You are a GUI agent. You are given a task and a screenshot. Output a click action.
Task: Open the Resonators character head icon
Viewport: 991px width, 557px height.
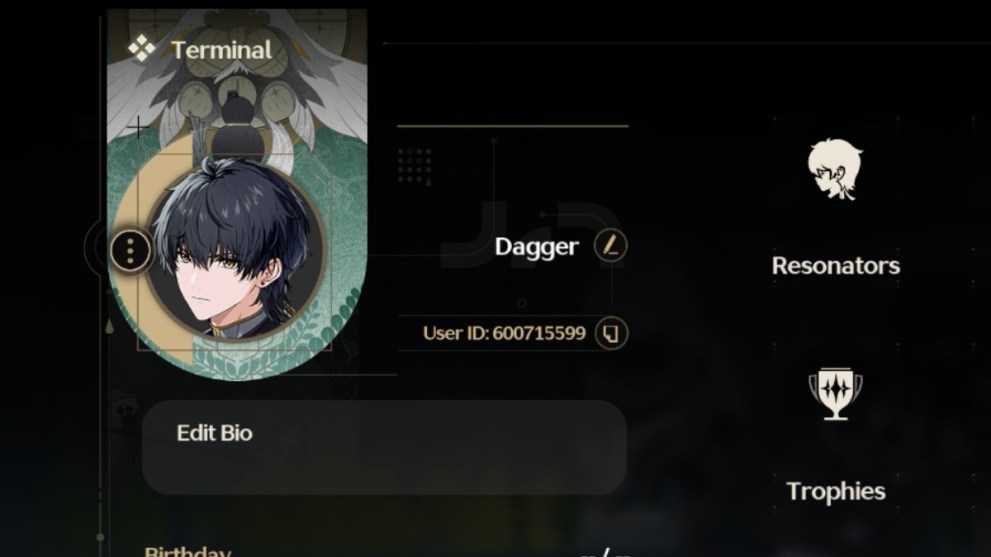tap(835, 169)
